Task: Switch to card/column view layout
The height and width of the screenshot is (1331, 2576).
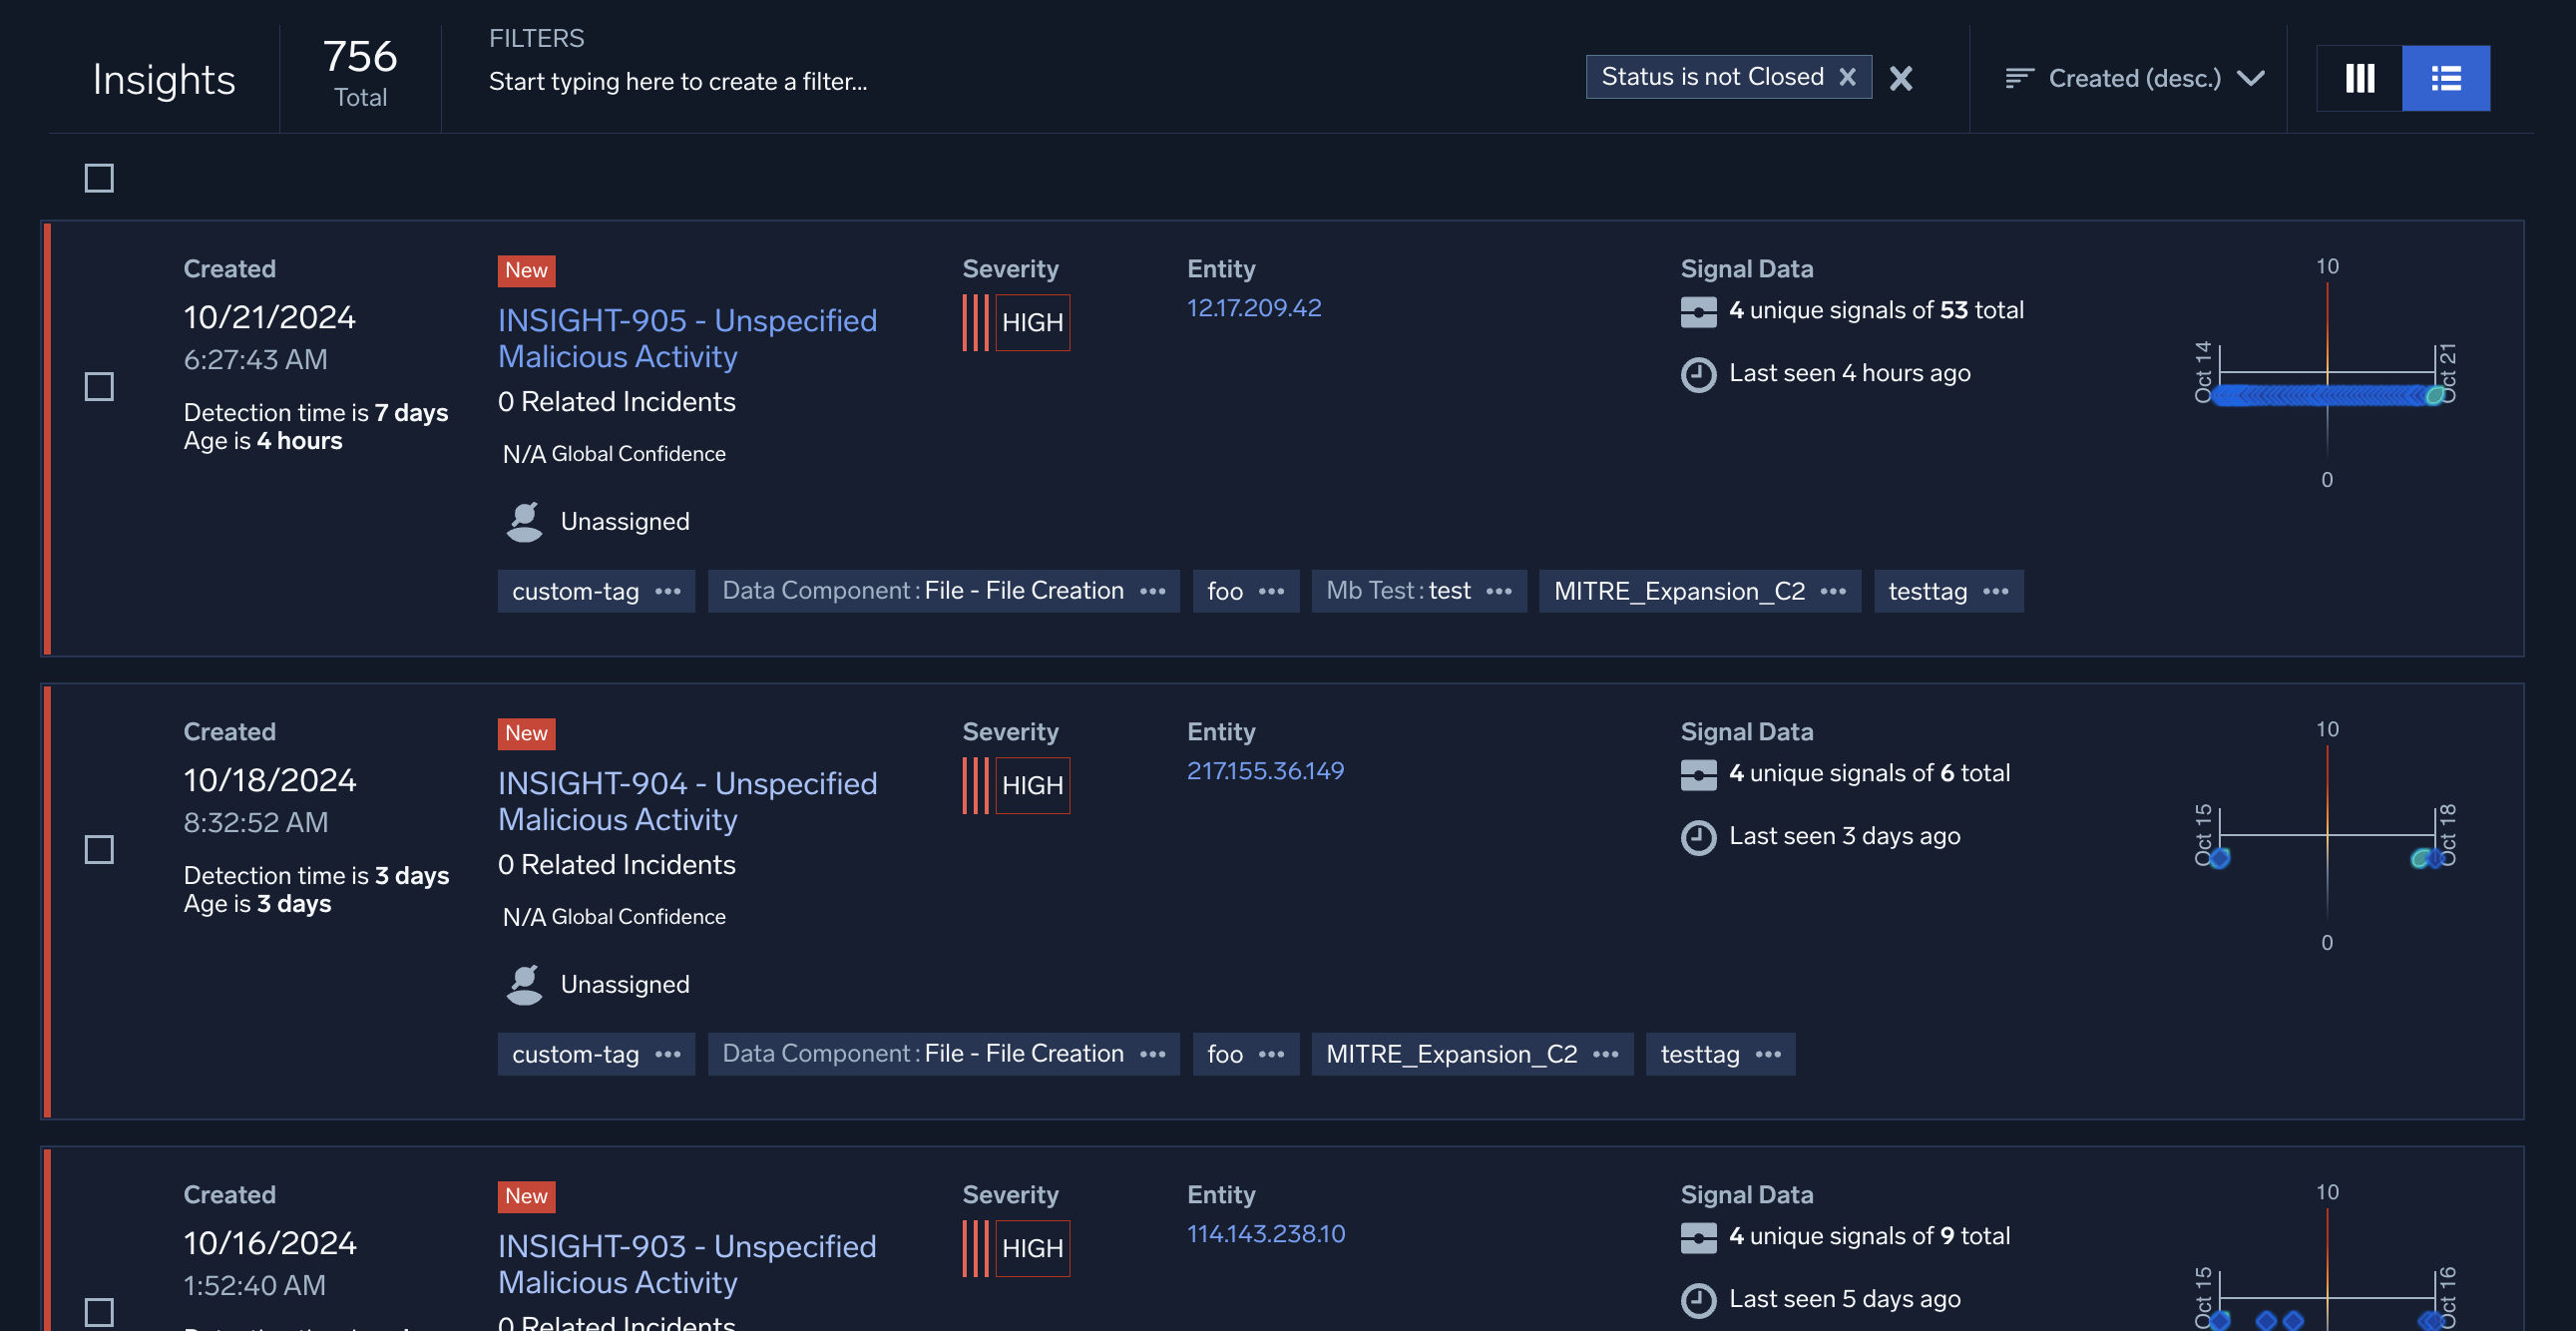Action: point(2359,77)
